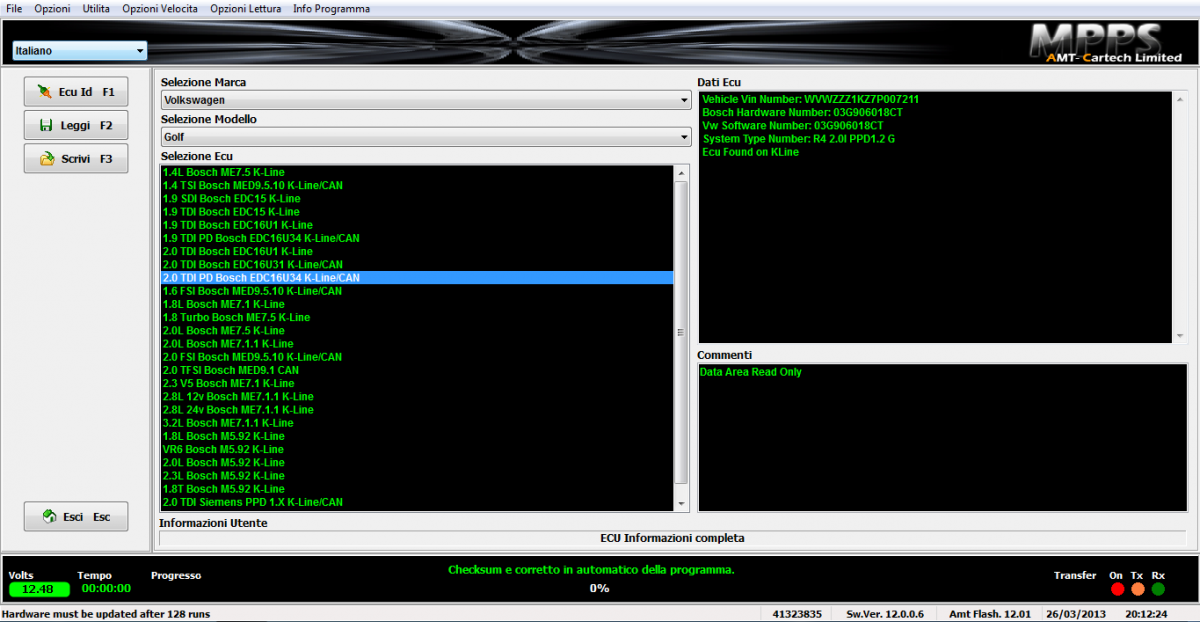Open the Info Programma menu

331,9
